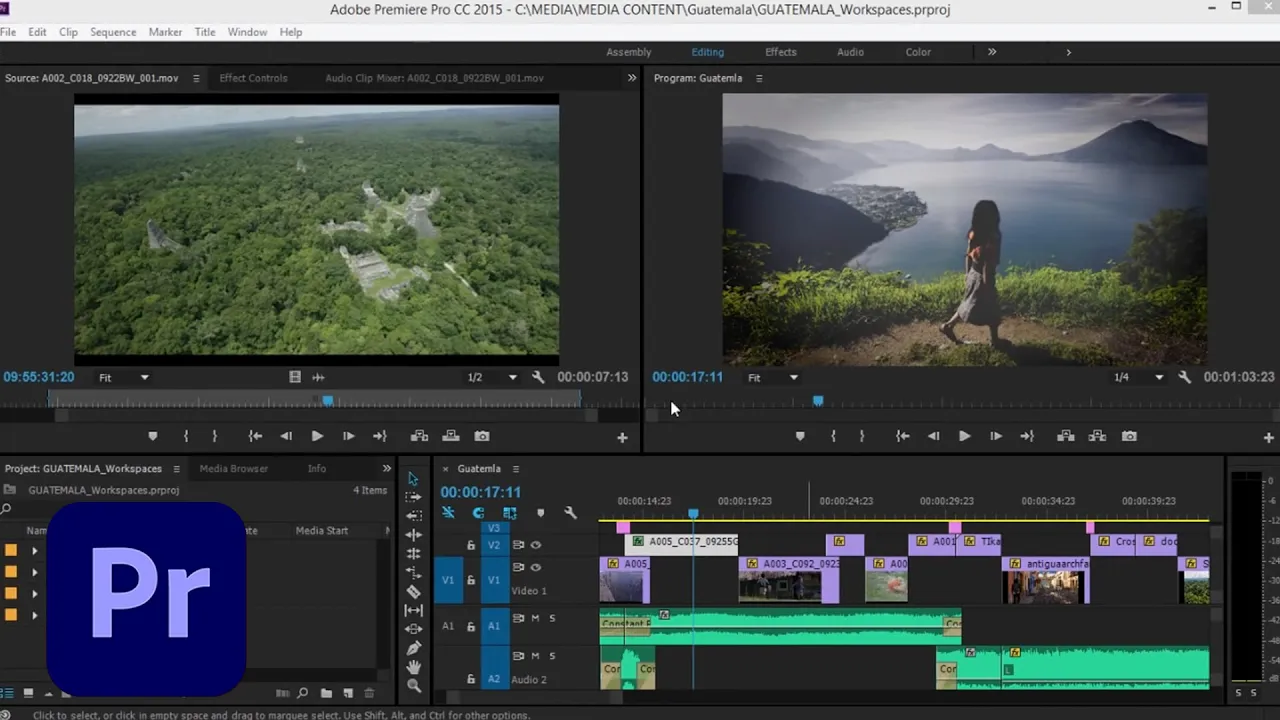This screenshot has width=1280, height=720.
Task: Switch to the Assembly workspace
Action: click(629, 52)
